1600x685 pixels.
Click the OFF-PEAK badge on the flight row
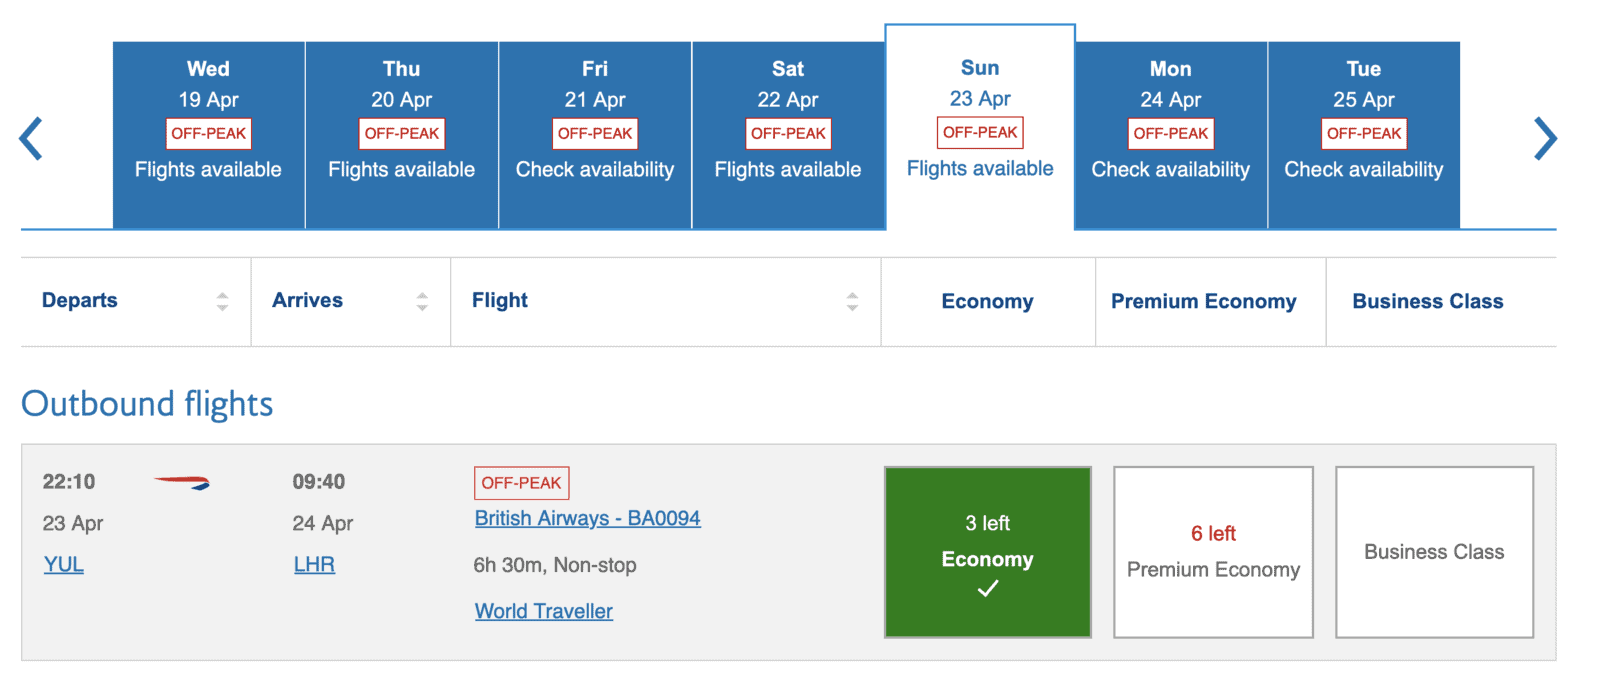(x=521, y=482)
